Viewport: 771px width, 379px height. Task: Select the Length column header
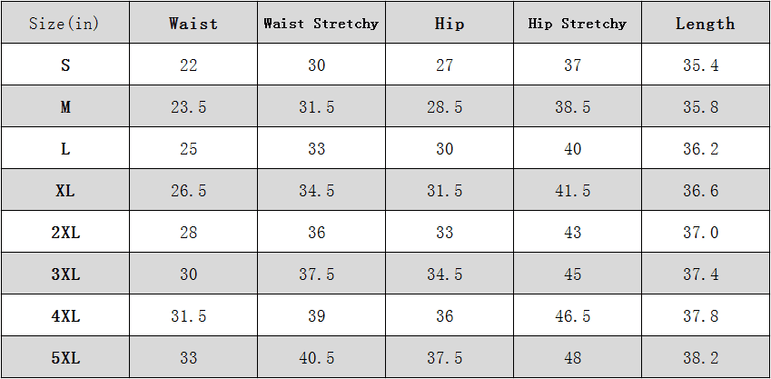coord(705,23)
